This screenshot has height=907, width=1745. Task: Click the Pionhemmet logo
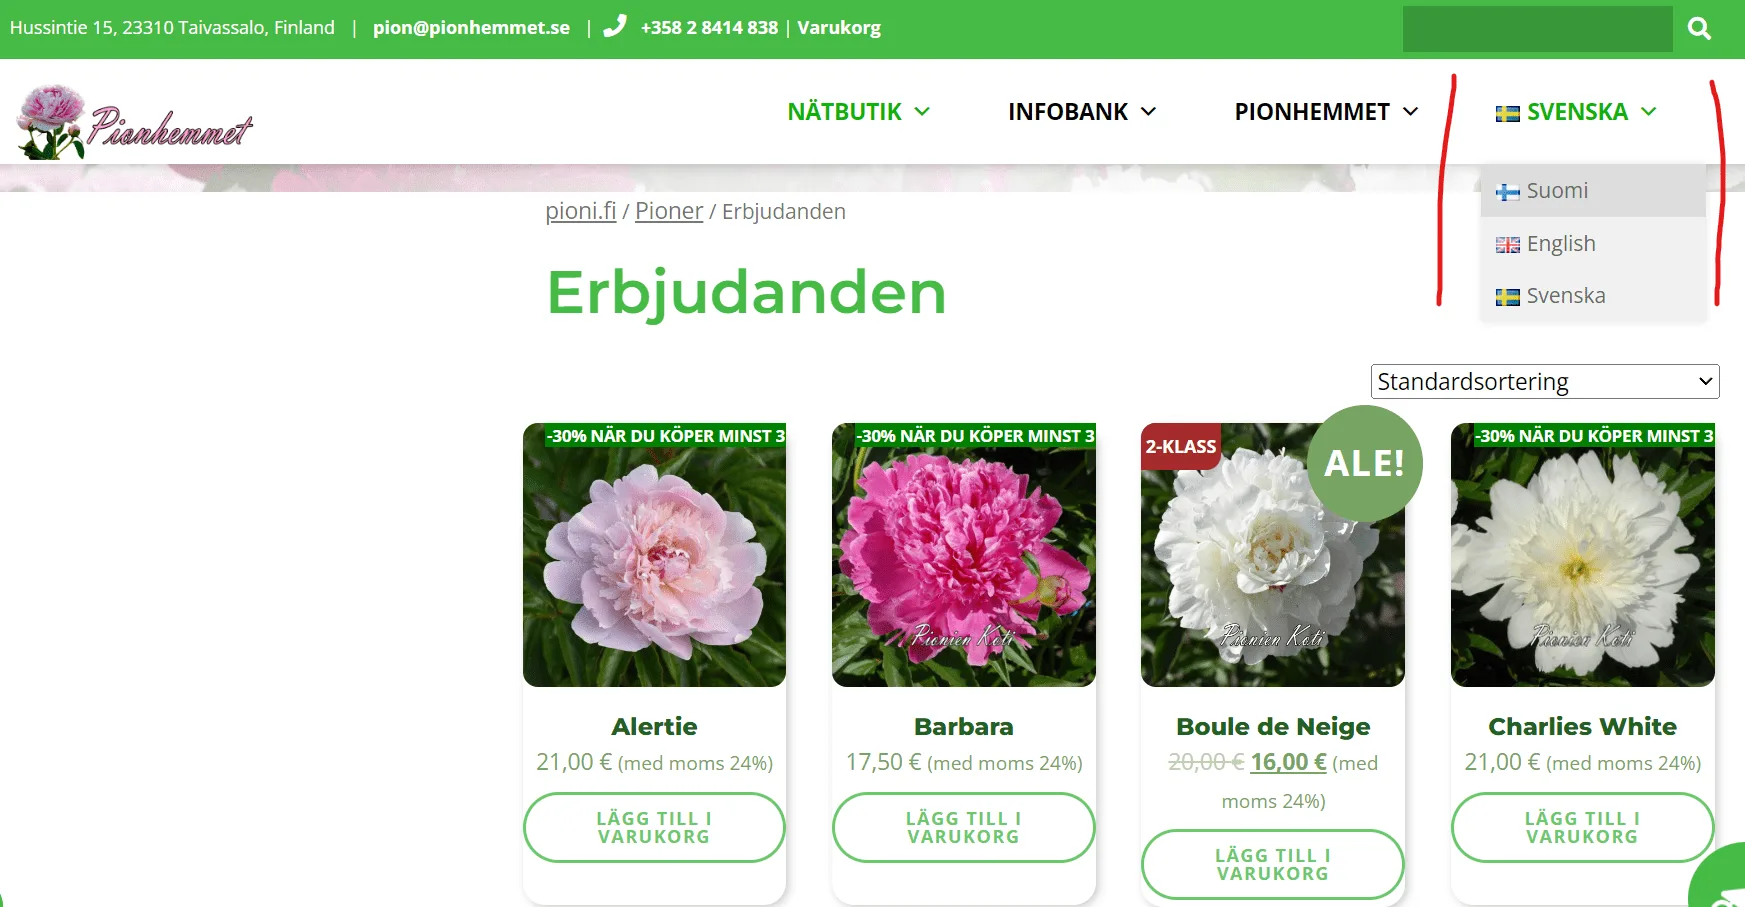135,122
